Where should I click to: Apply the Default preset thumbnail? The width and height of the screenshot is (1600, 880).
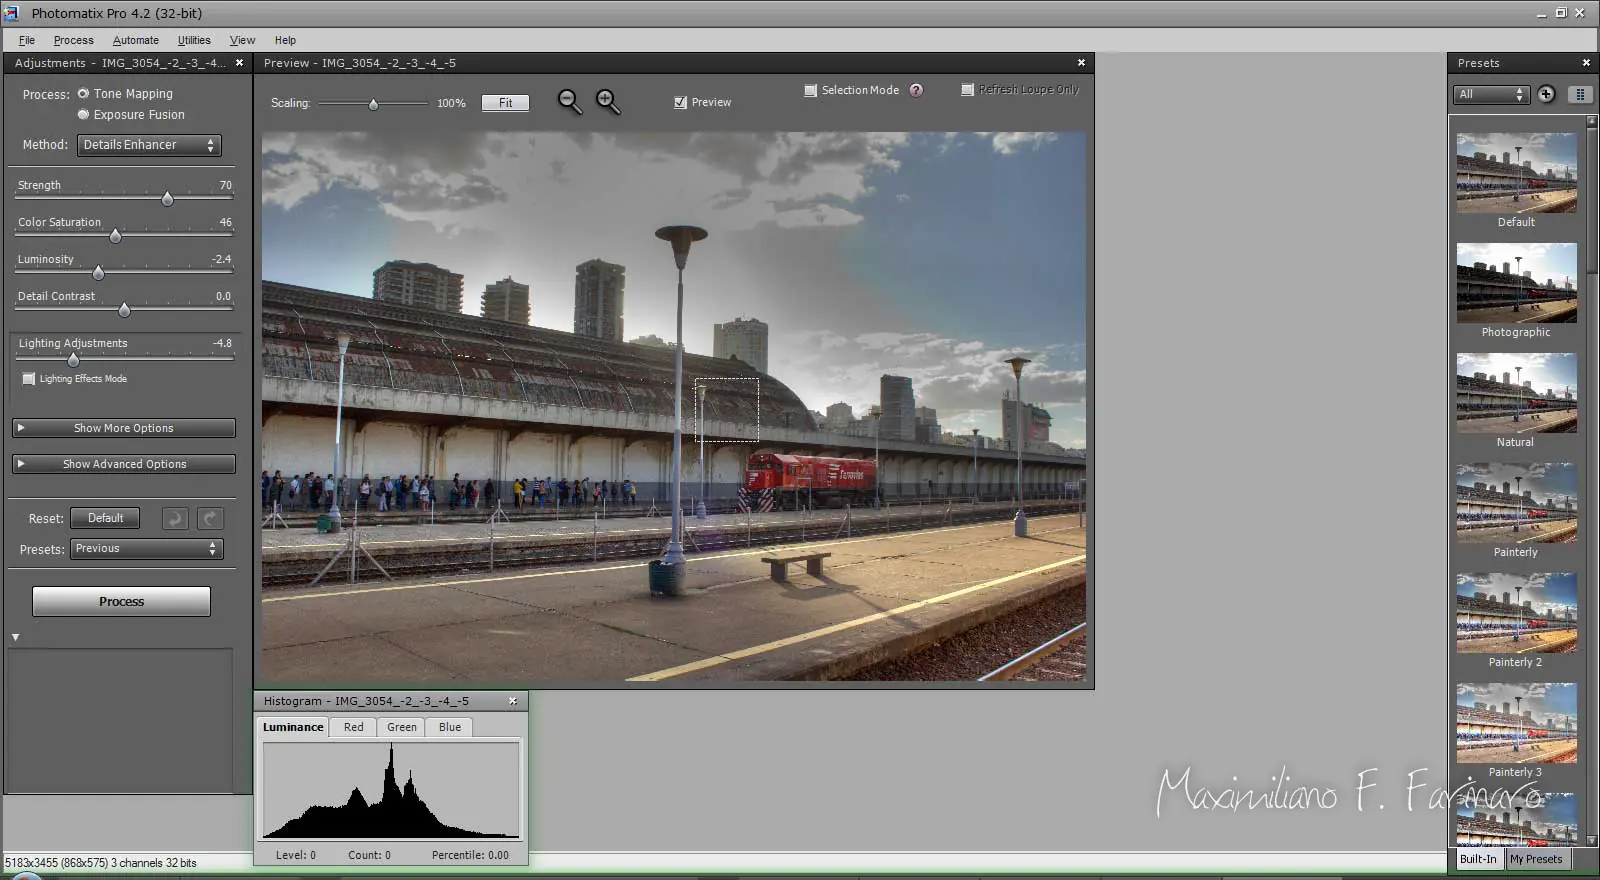click(1516, 172)
